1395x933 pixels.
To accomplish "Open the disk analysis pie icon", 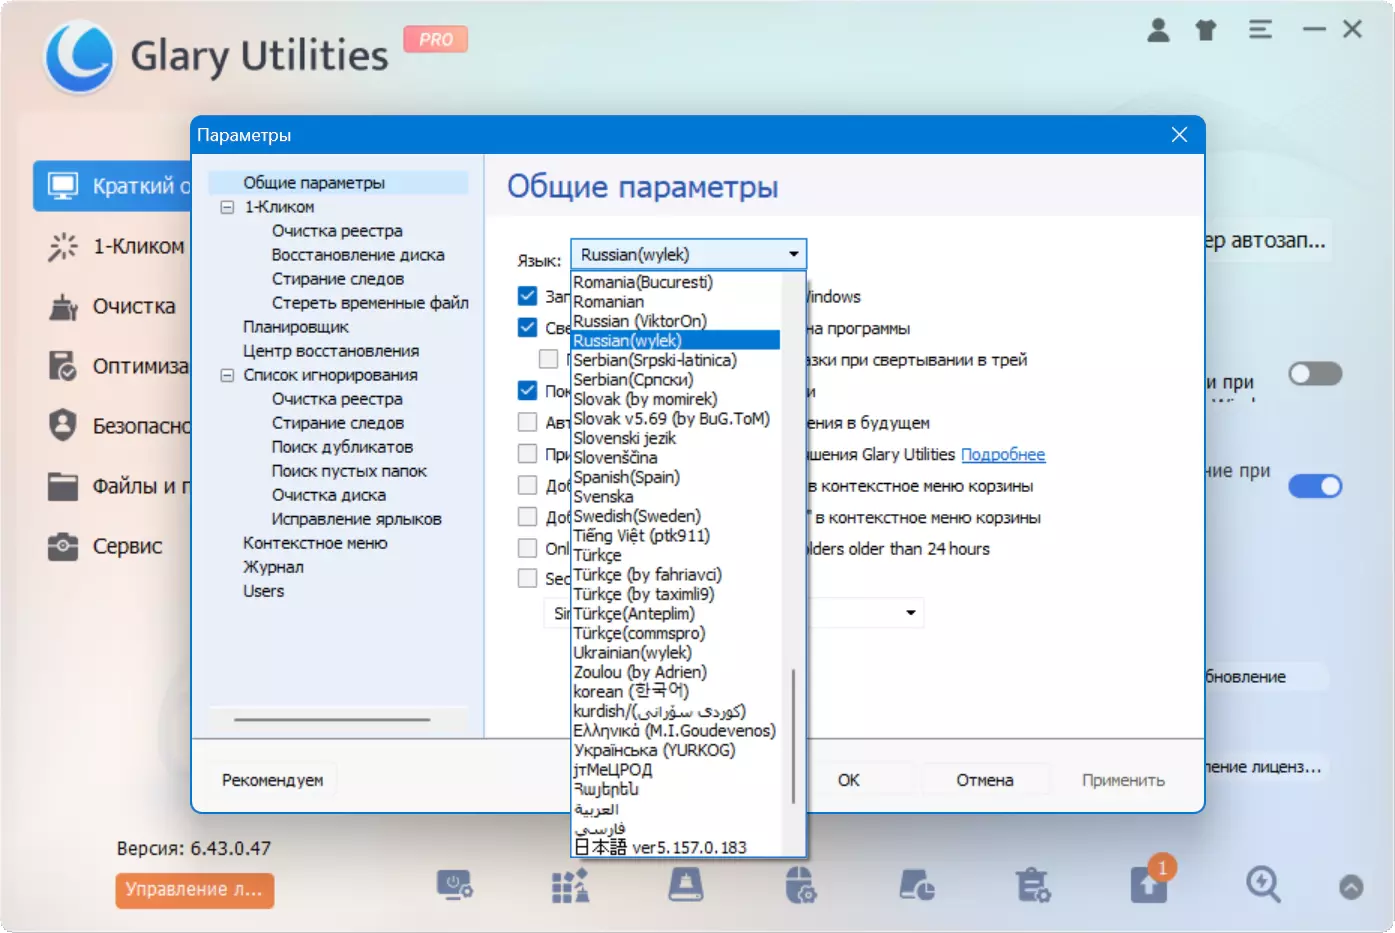I will click(x=917, y=885).
